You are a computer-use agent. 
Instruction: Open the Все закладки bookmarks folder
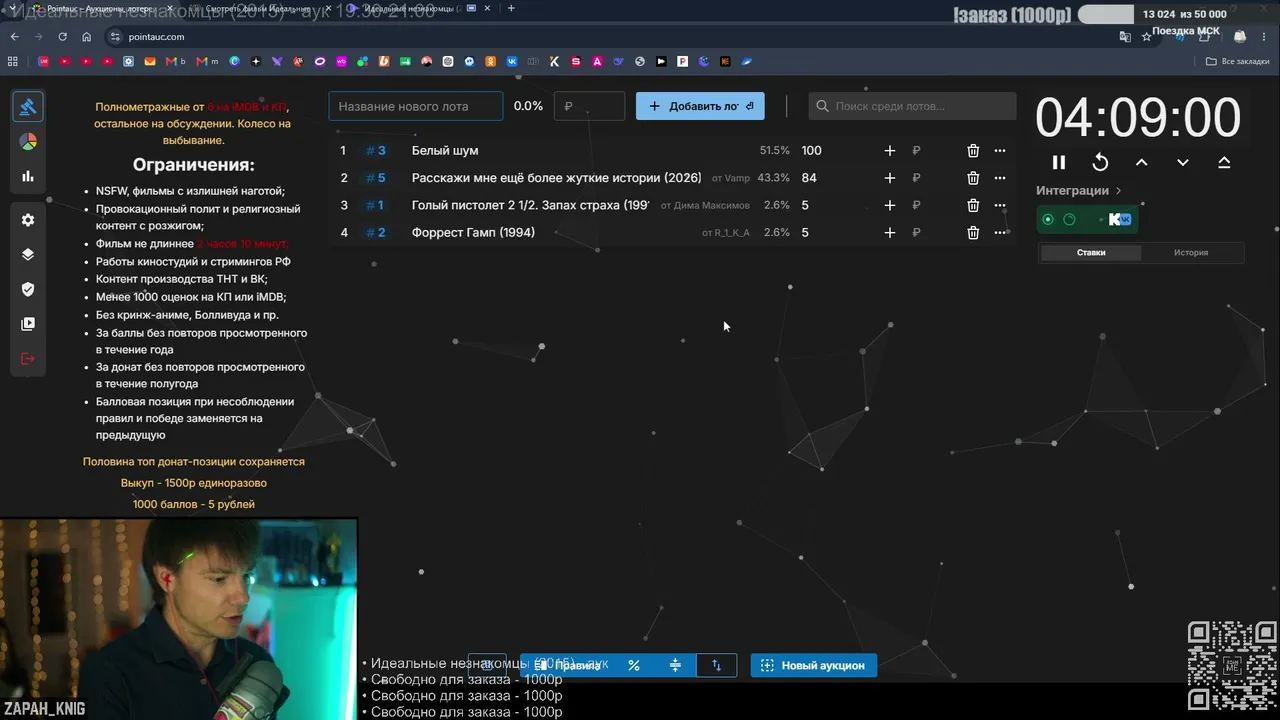(x=1238, y=61)
